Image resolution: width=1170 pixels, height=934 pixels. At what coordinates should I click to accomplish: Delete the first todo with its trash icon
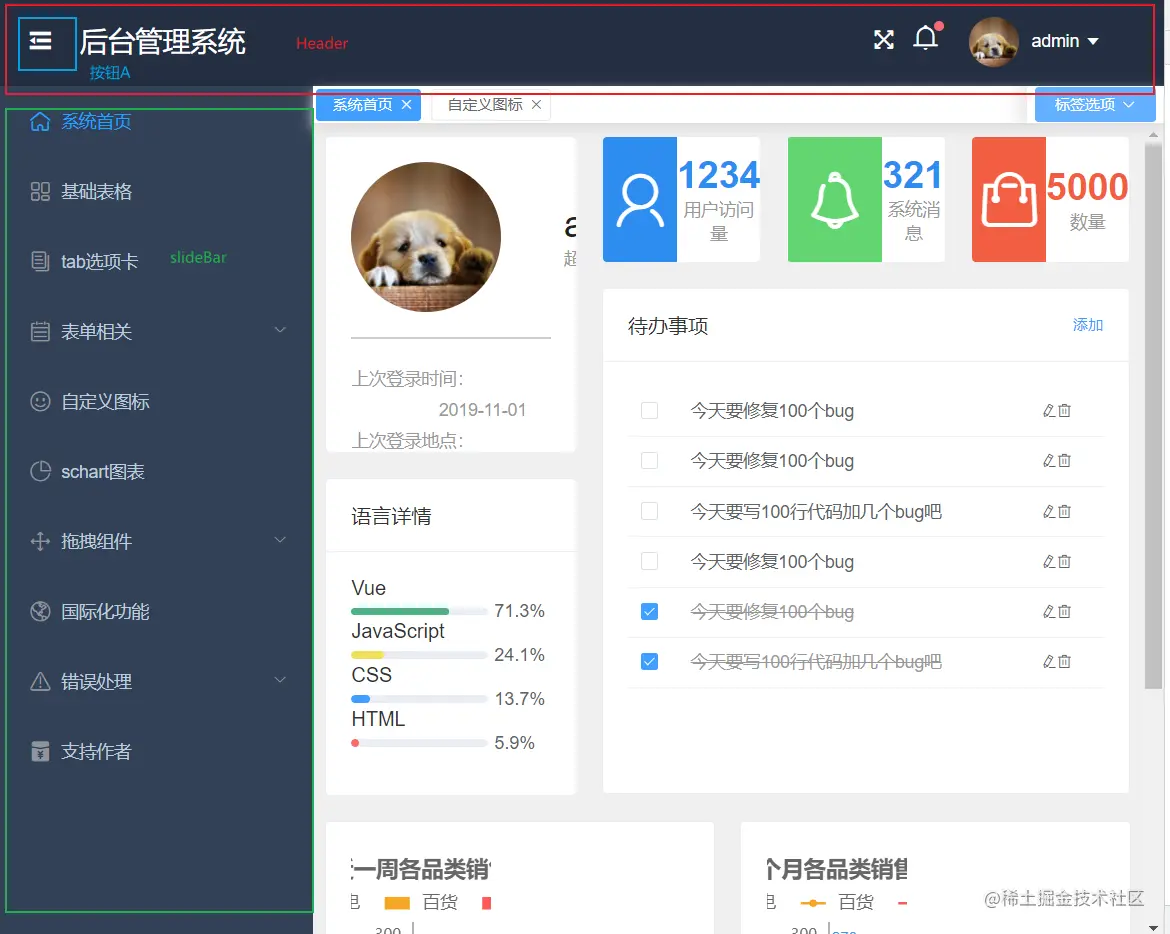[1065, 411]
